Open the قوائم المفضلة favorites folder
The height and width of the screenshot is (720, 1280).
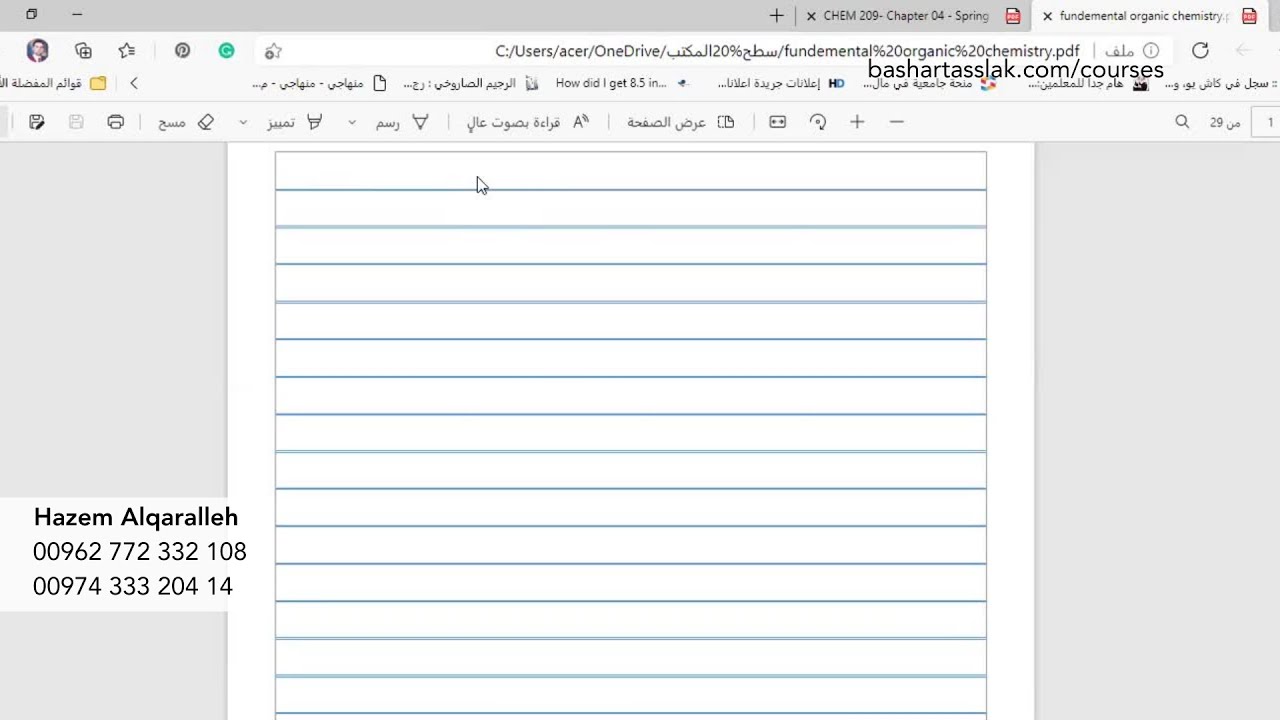click(55, 83)
